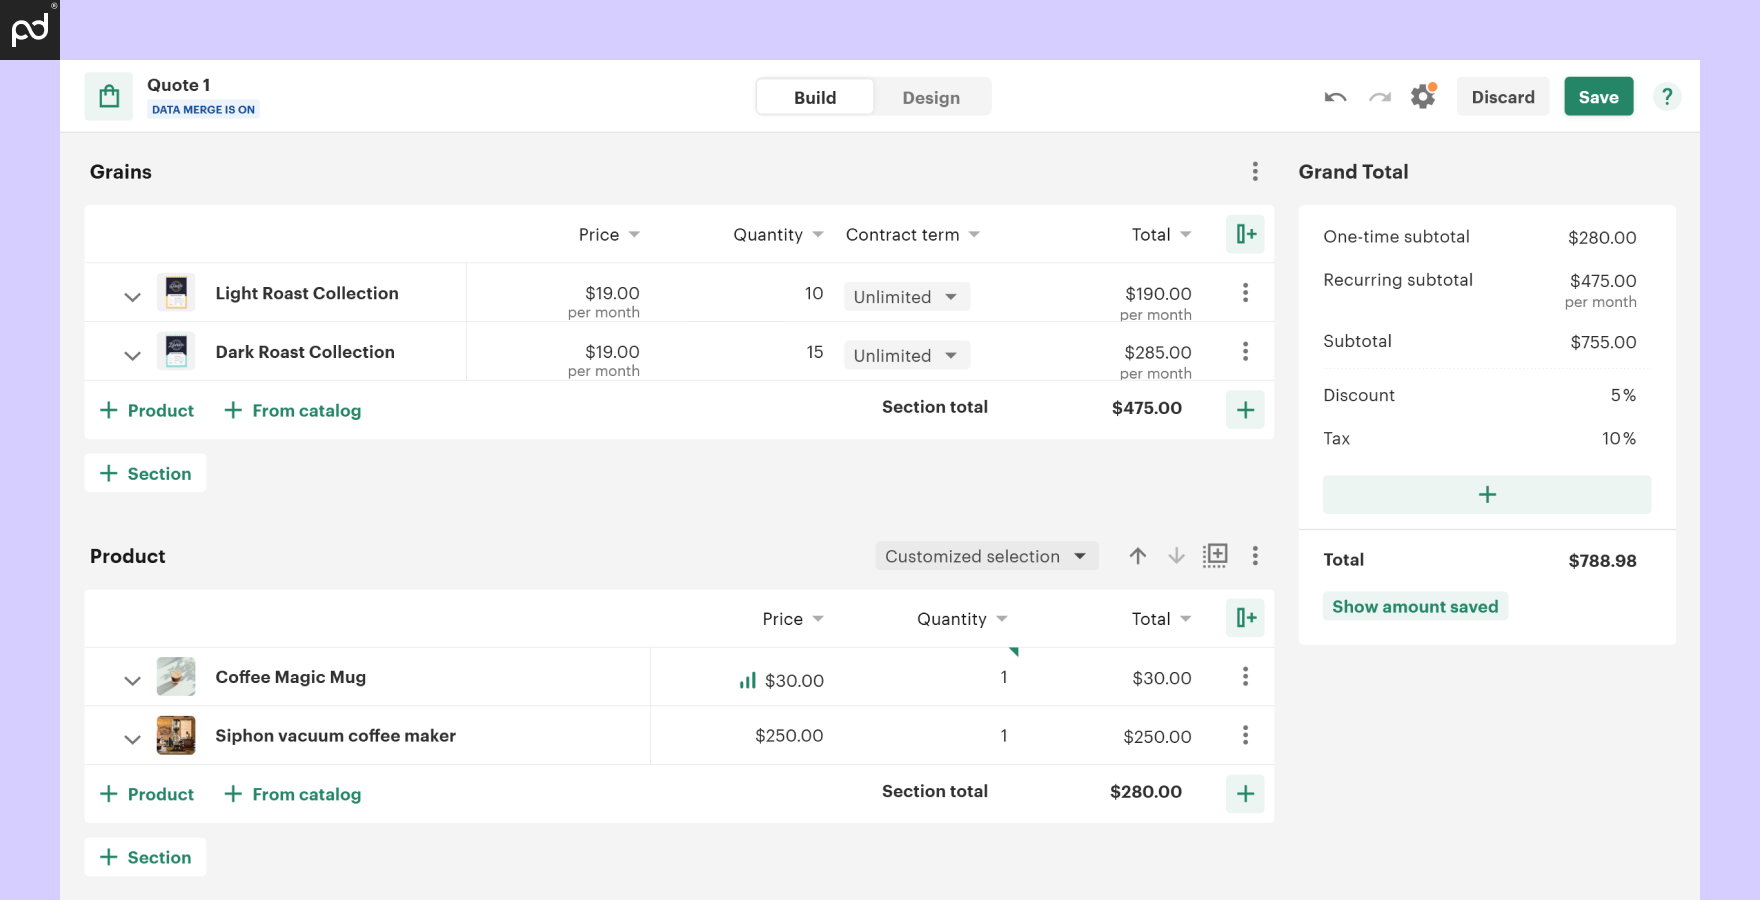Move the Product section down
Screen dimensions: 1760x900
(1176, 556)
